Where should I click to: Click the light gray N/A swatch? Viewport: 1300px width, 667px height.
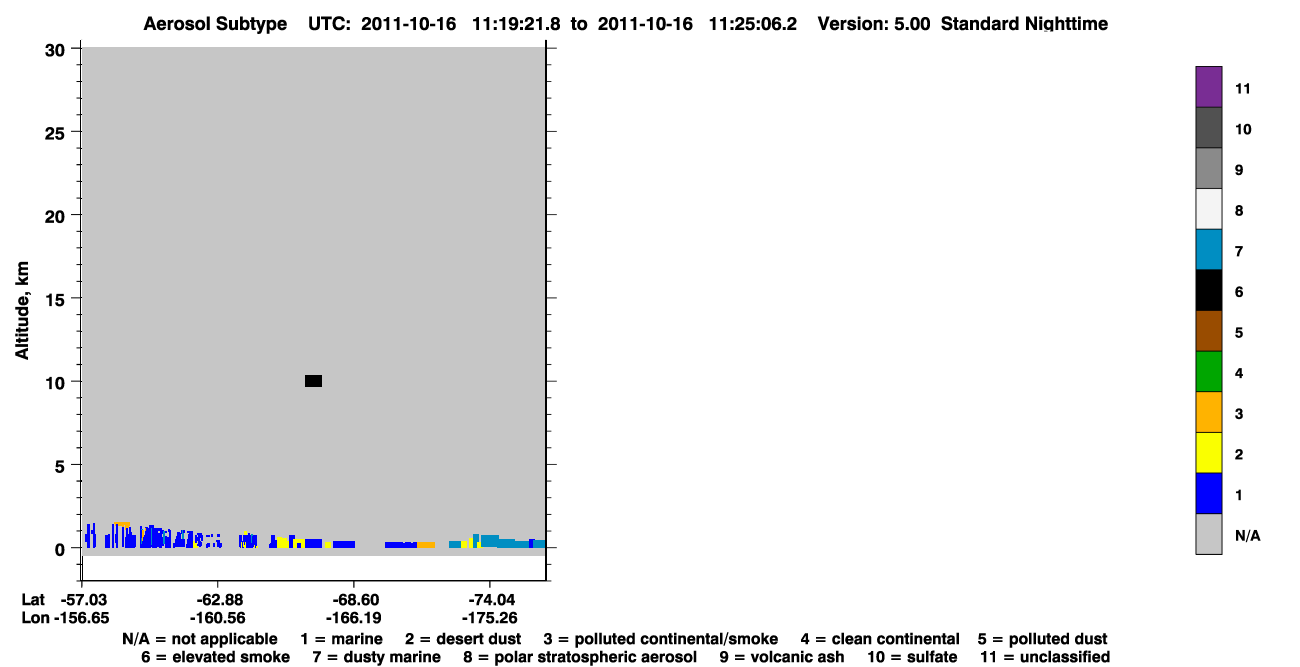1208,534
